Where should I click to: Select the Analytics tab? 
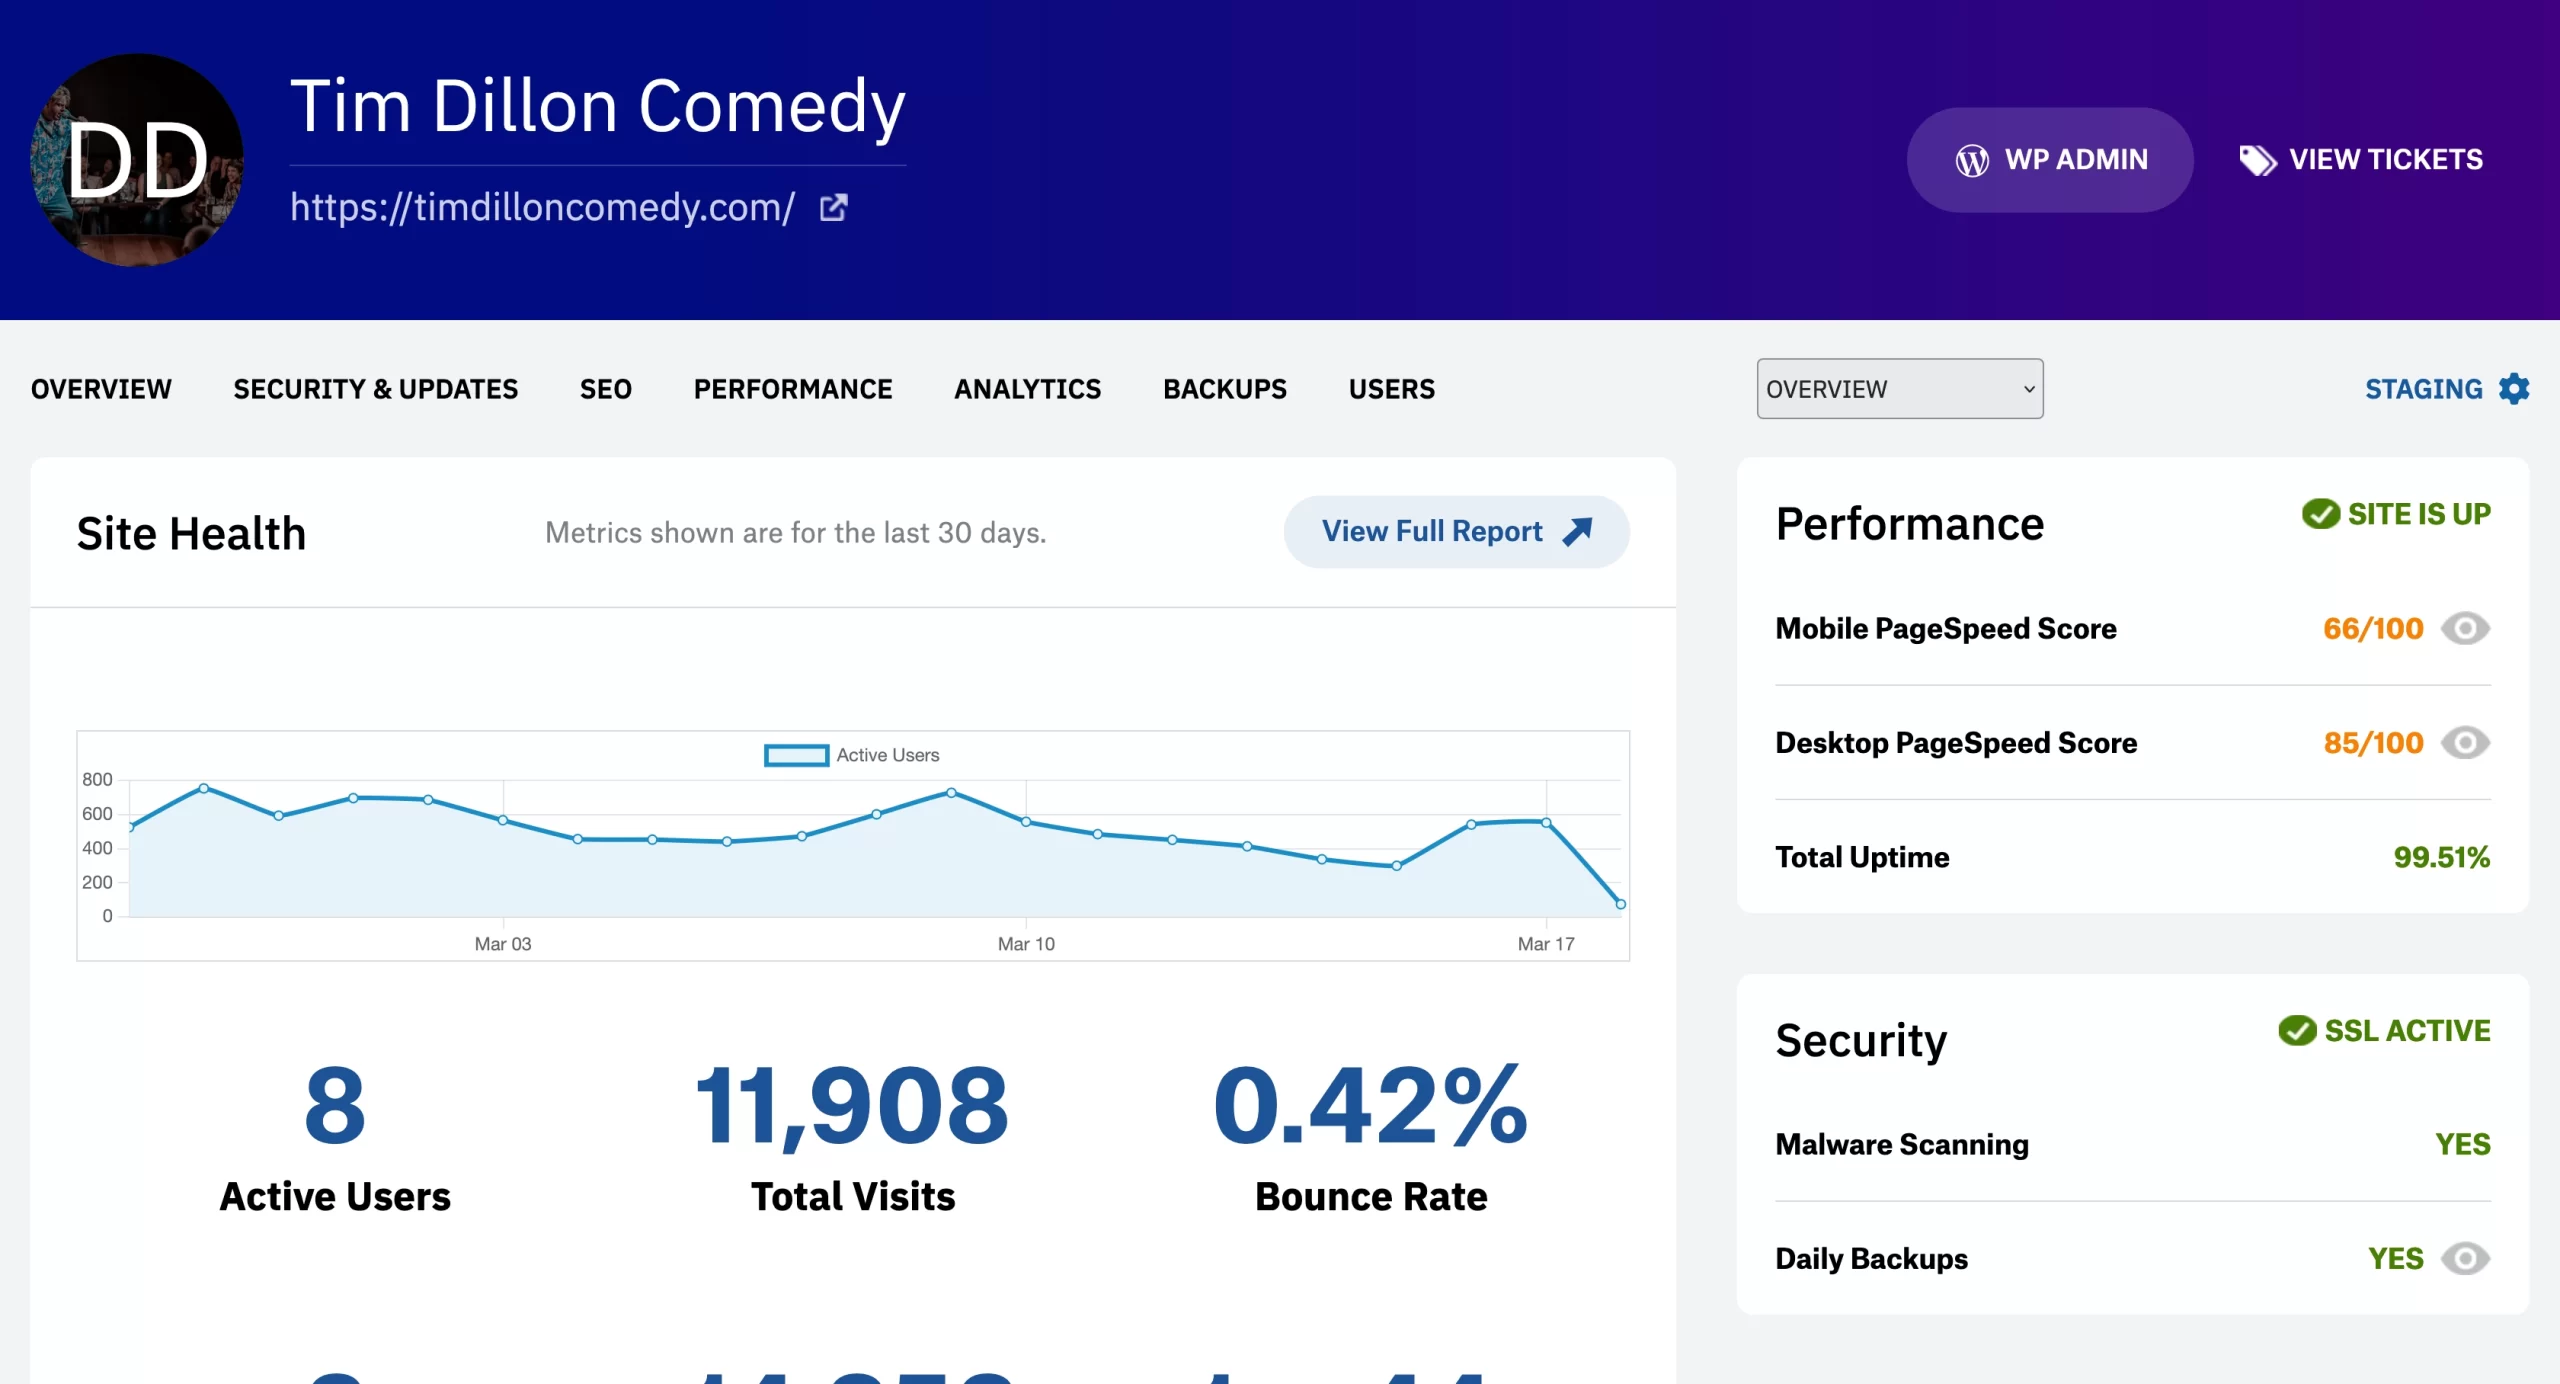point(1028,389)
